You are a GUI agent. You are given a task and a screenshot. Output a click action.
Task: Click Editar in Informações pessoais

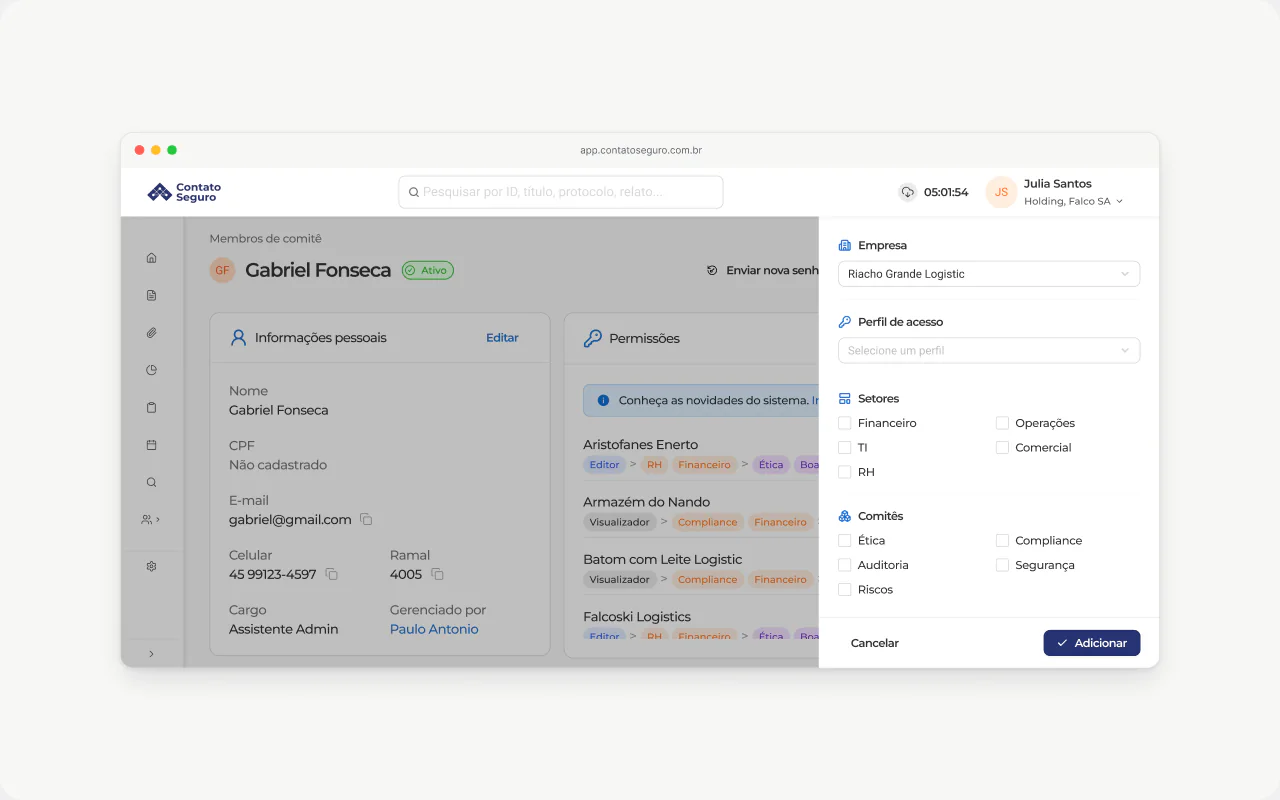(x=502, y=338)
